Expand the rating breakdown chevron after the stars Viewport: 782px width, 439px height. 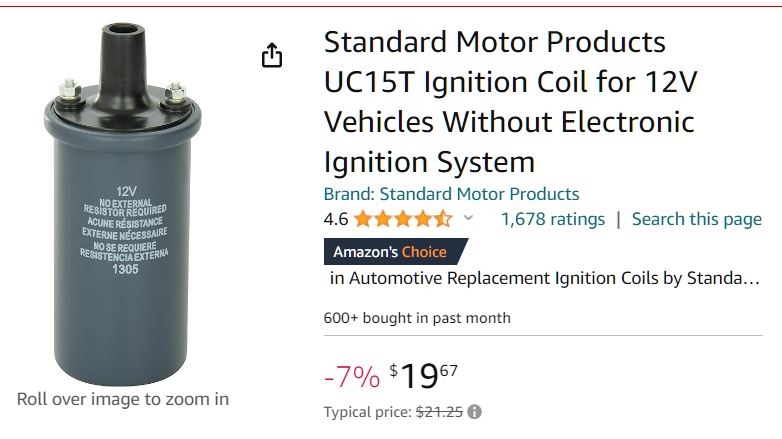click(469, 219)
